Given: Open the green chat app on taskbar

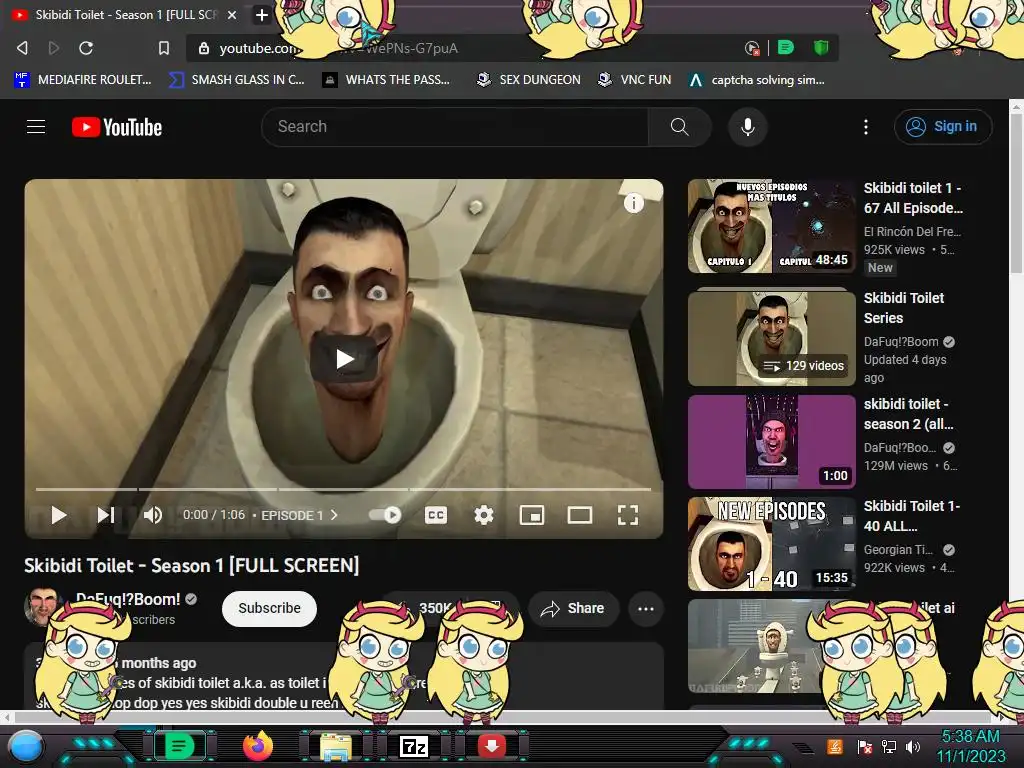Looking at the screenshot, I should (179, 746).
